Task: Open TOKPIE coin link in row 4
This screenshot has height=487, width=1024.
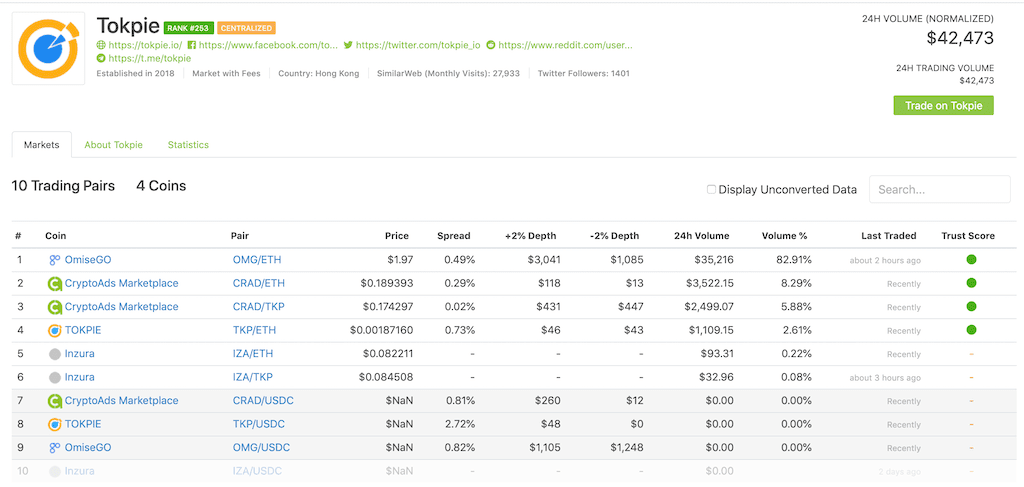Action: tap(83, 330)
